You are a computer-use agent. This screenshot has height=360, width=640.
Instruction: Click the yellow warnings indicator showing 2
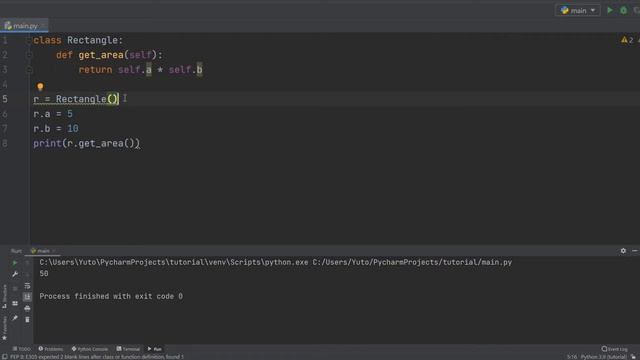tap(627, 40)
